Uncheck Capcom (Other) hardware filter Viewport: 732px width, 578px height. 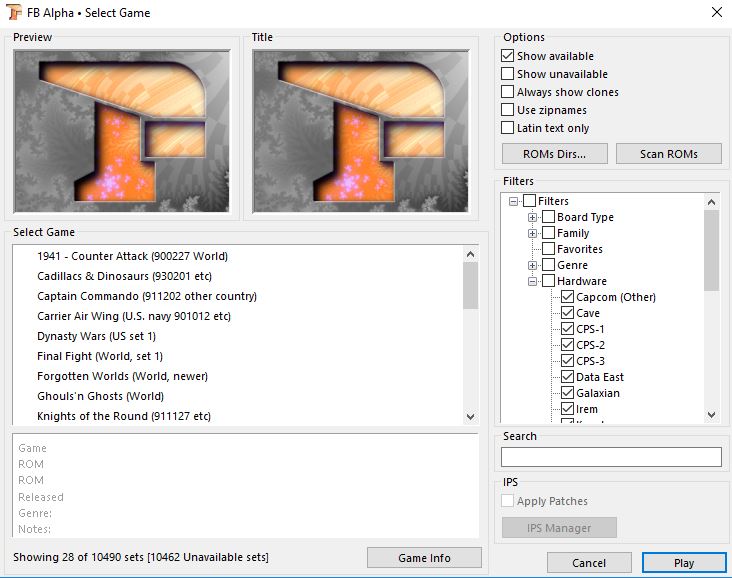pos(567,297)
